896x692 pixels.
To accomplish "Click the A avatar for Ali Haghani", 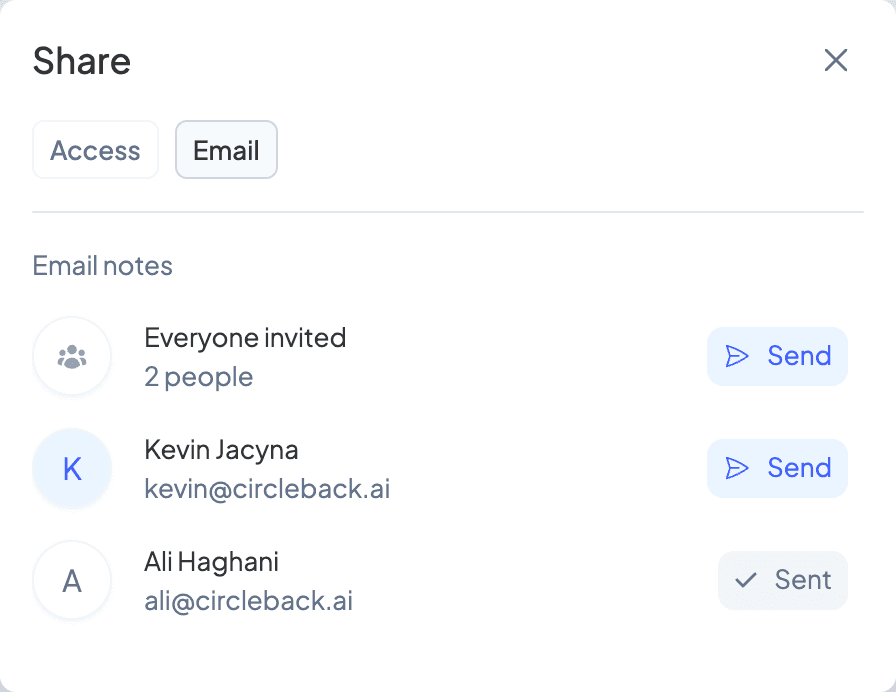I will (x=72, y=581).
